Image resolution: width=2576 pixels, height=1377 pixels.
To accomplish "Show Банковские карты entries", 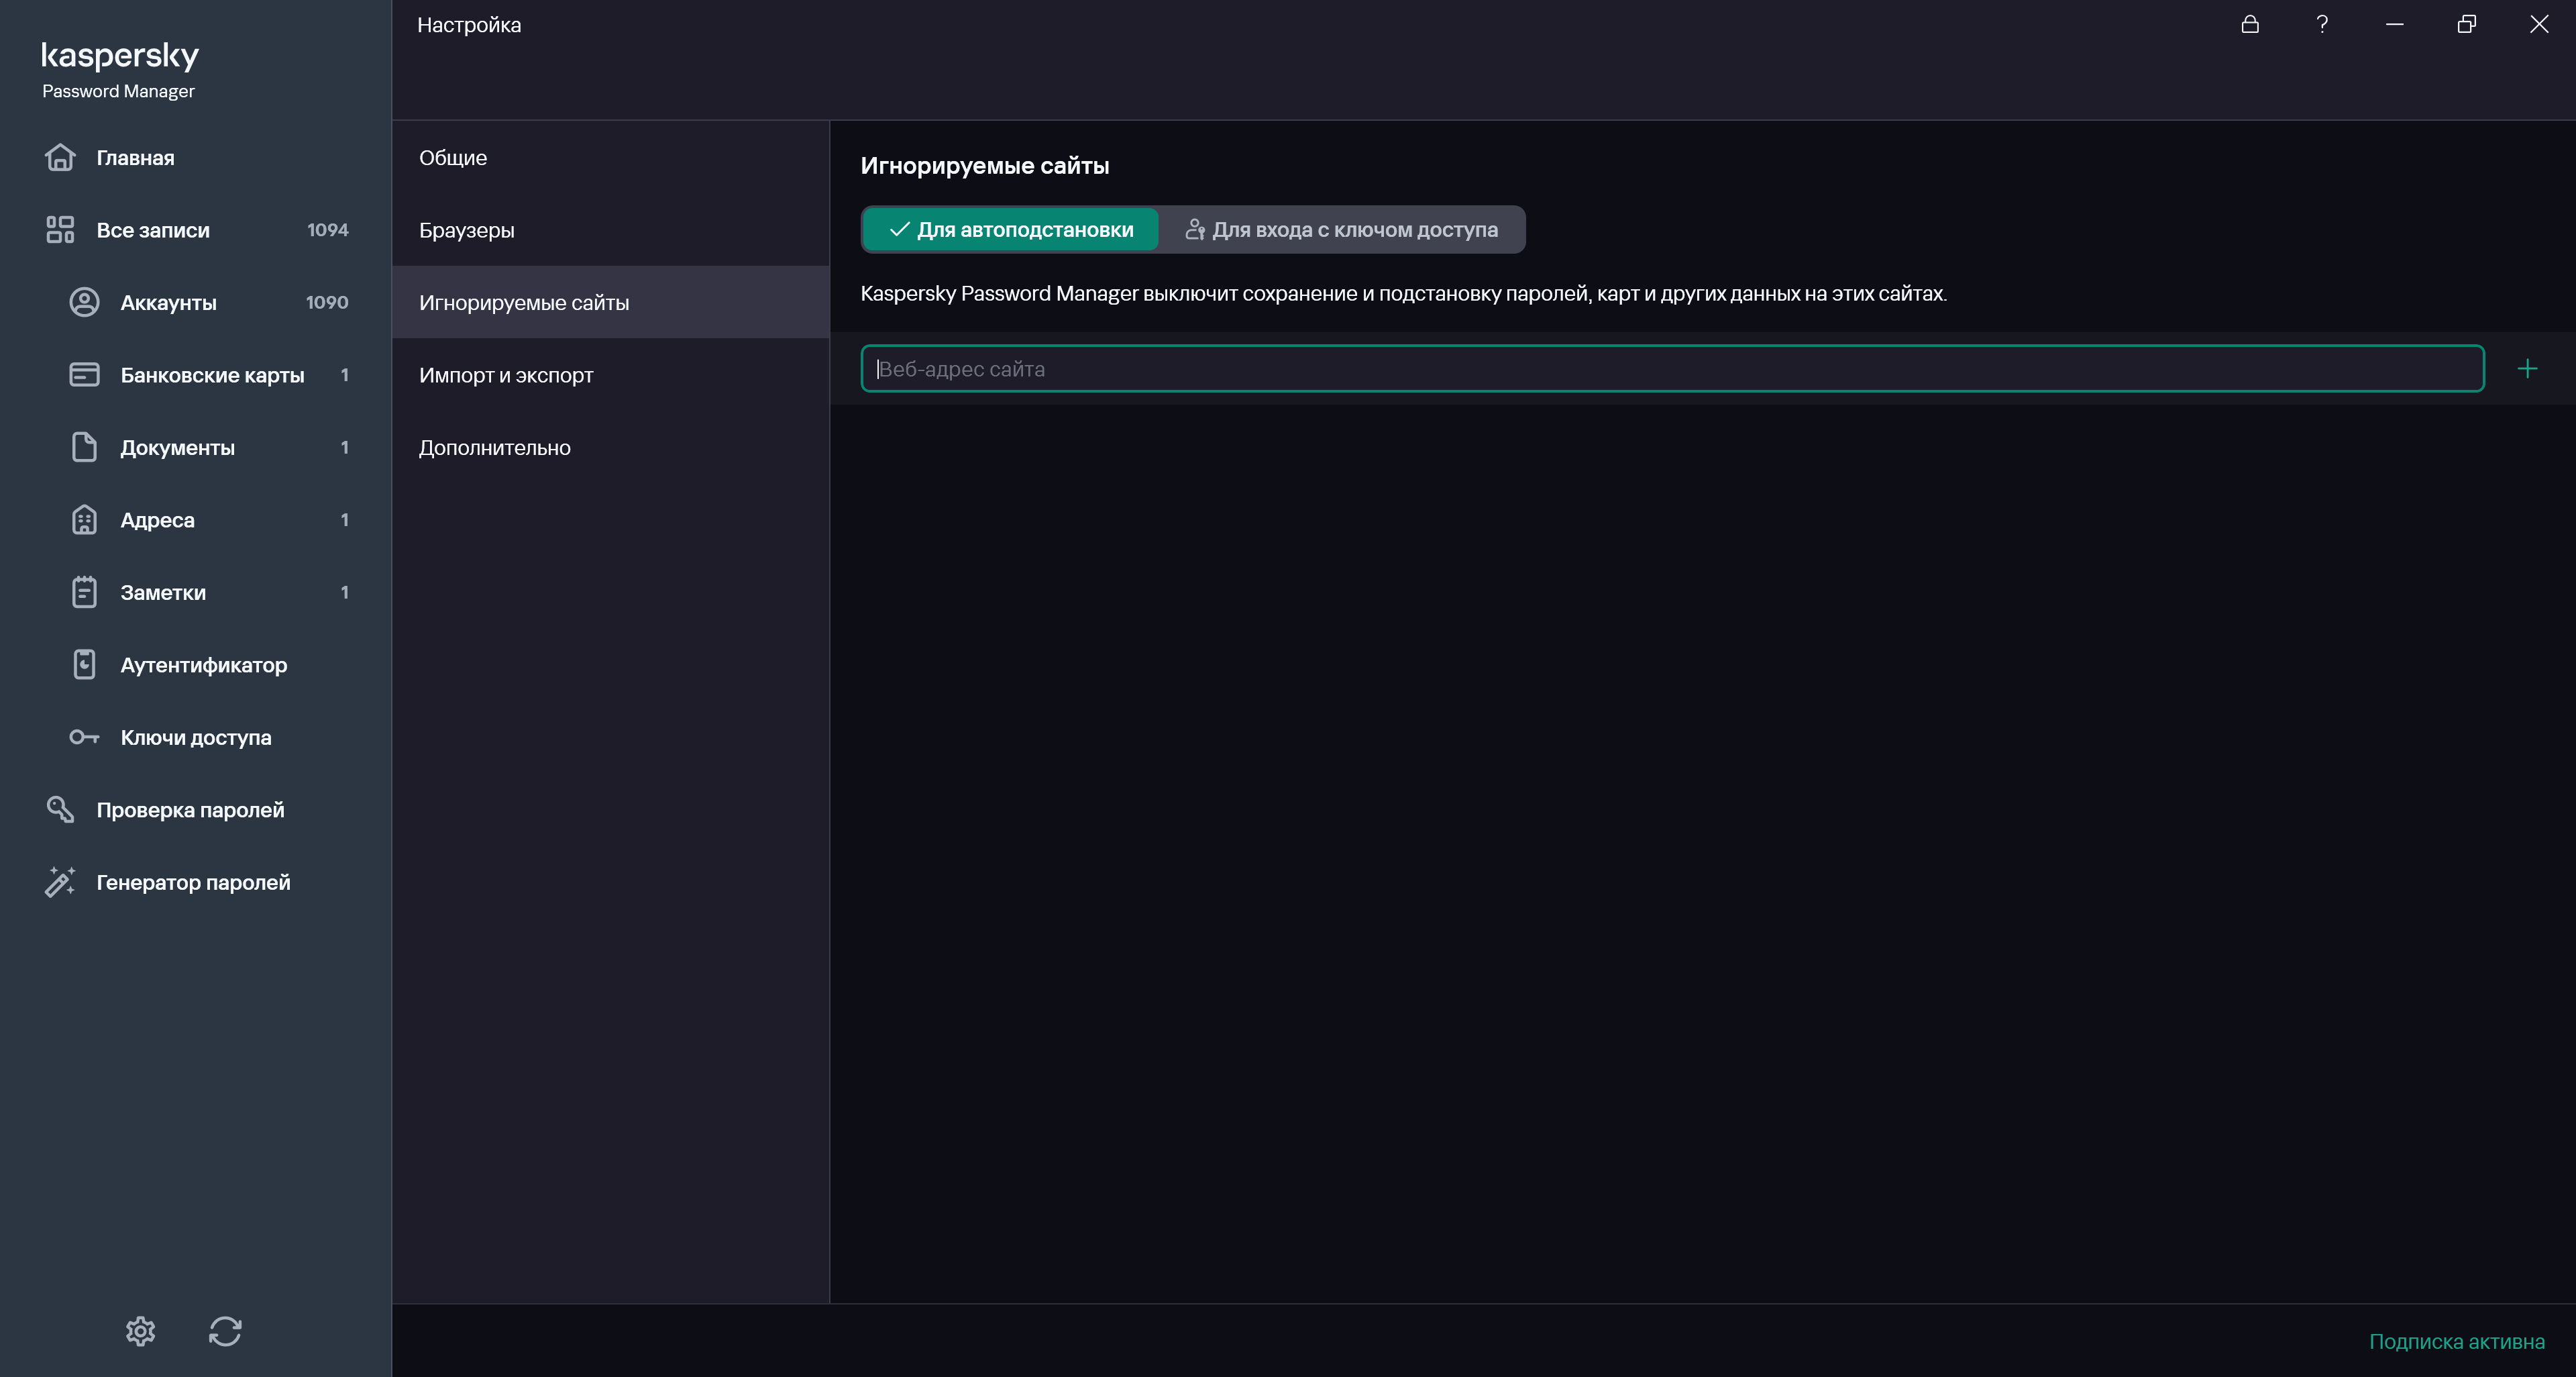I will pos(212,375).
